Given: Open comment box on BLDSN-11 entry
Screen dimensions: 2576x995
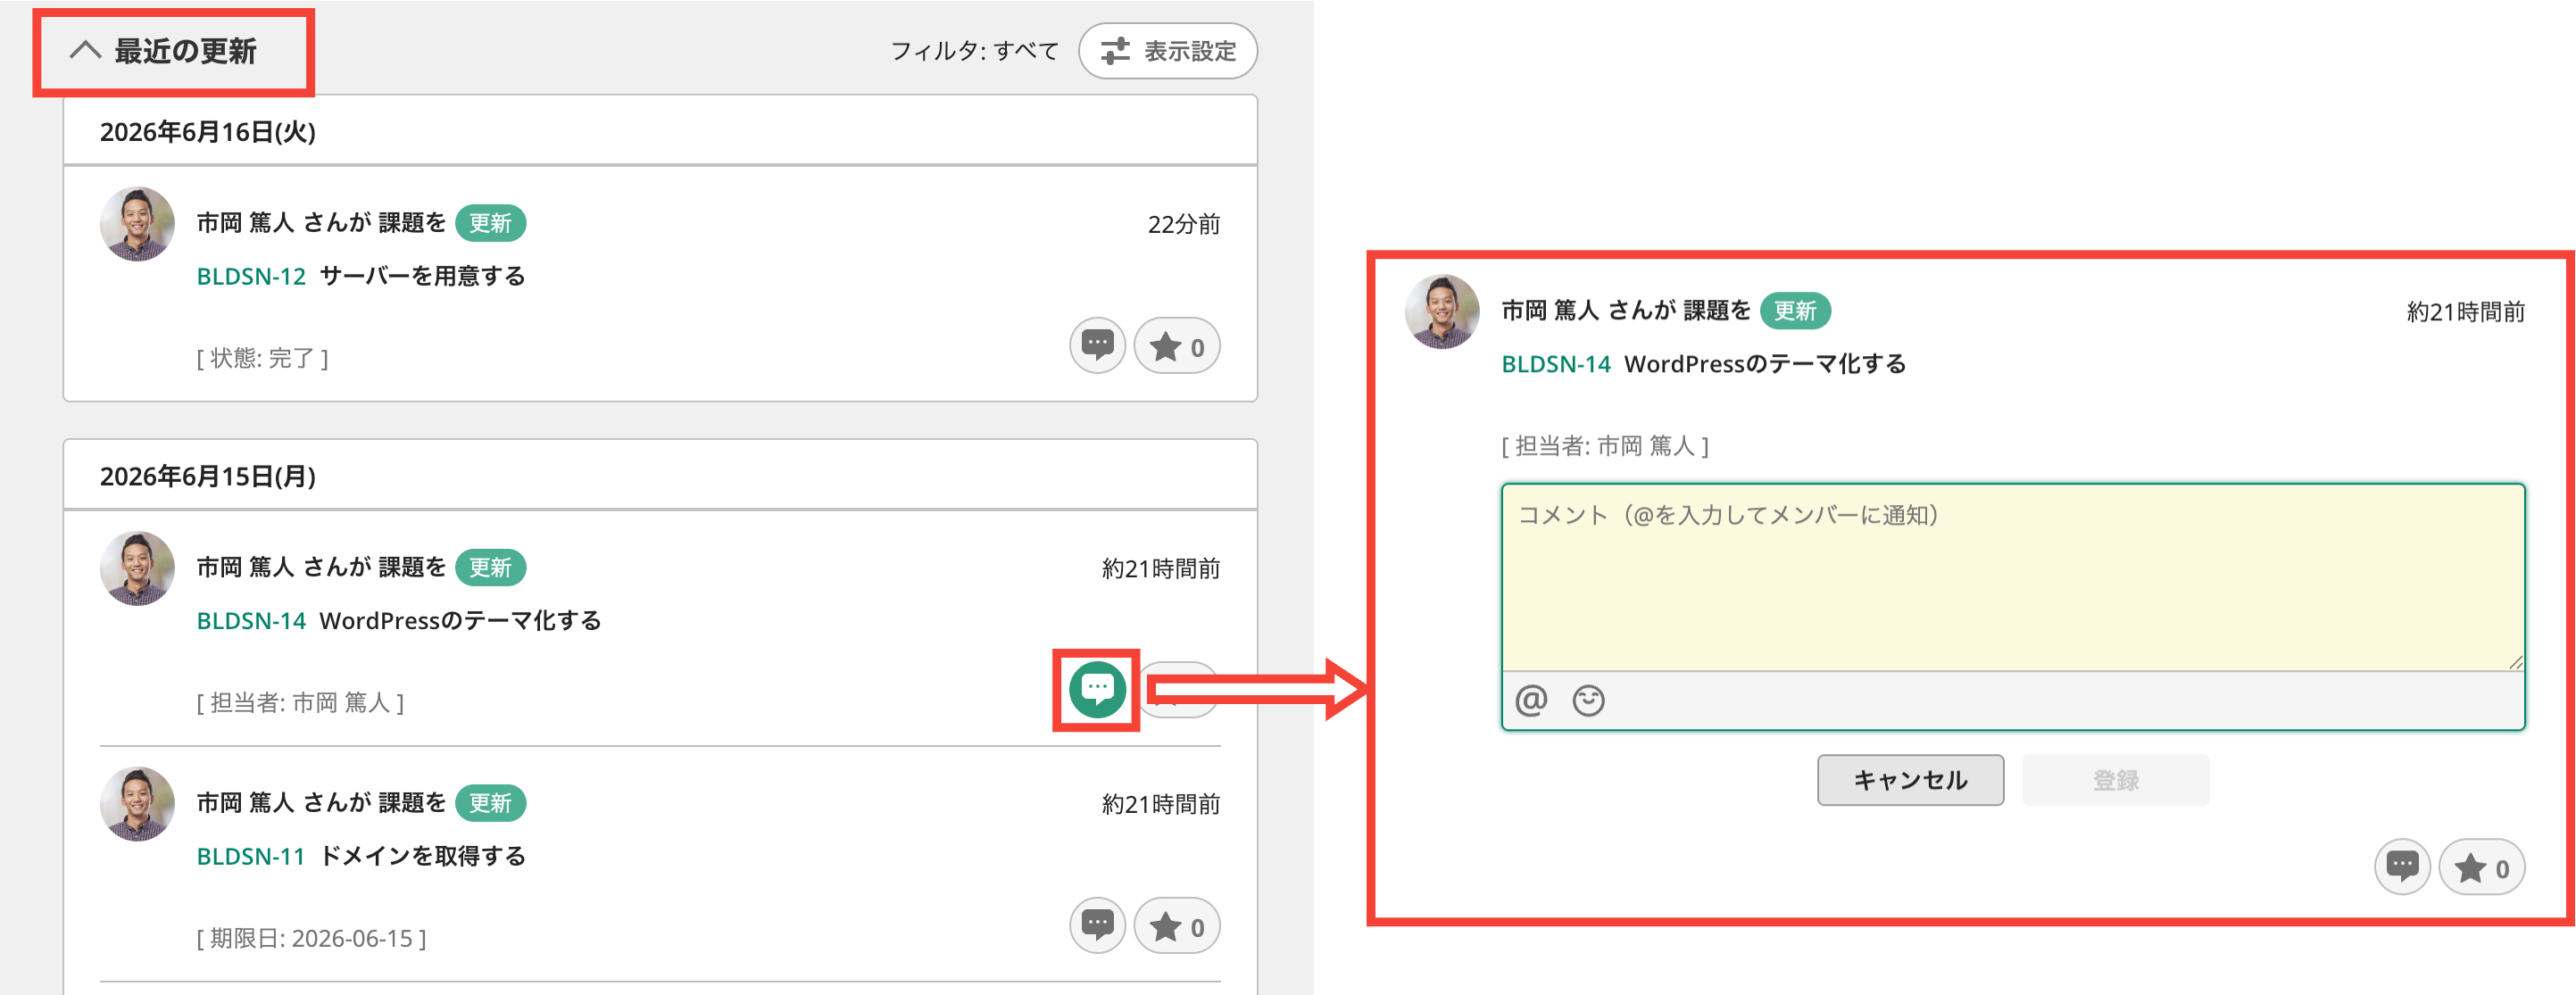Looking at the screenshot, I should pos(1097,926).
